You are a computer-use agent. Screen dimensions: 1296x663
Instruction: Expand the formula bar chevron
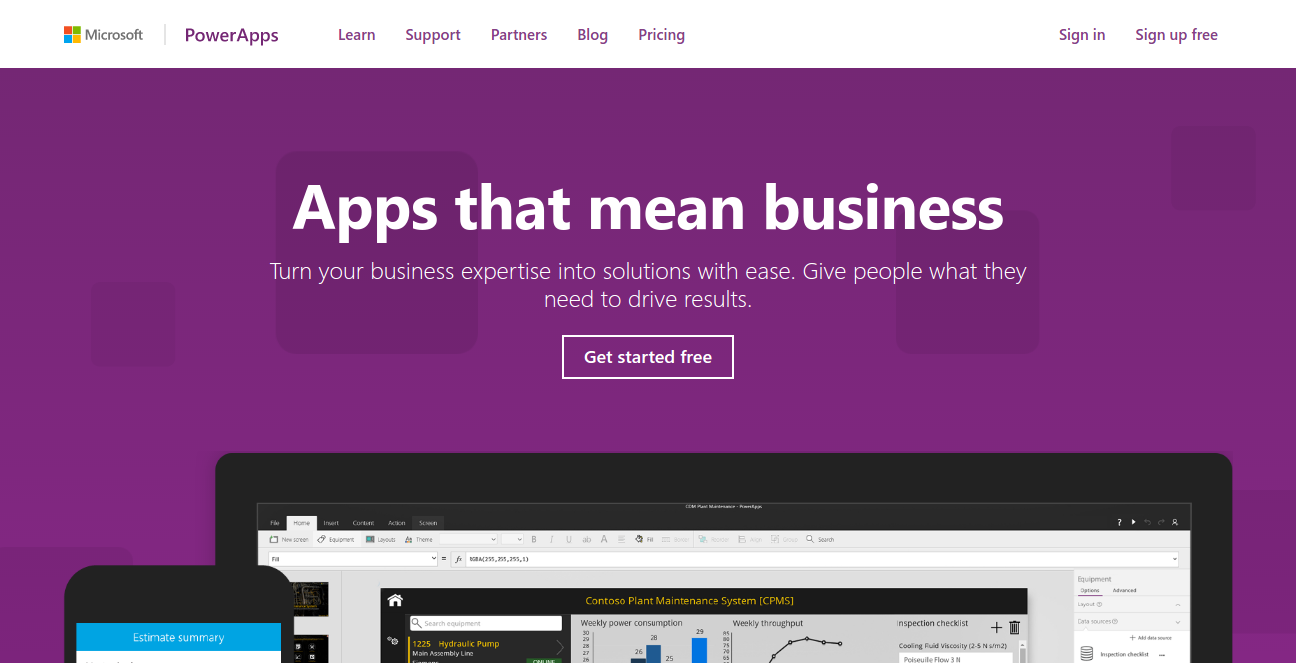tap(1175, 559)
